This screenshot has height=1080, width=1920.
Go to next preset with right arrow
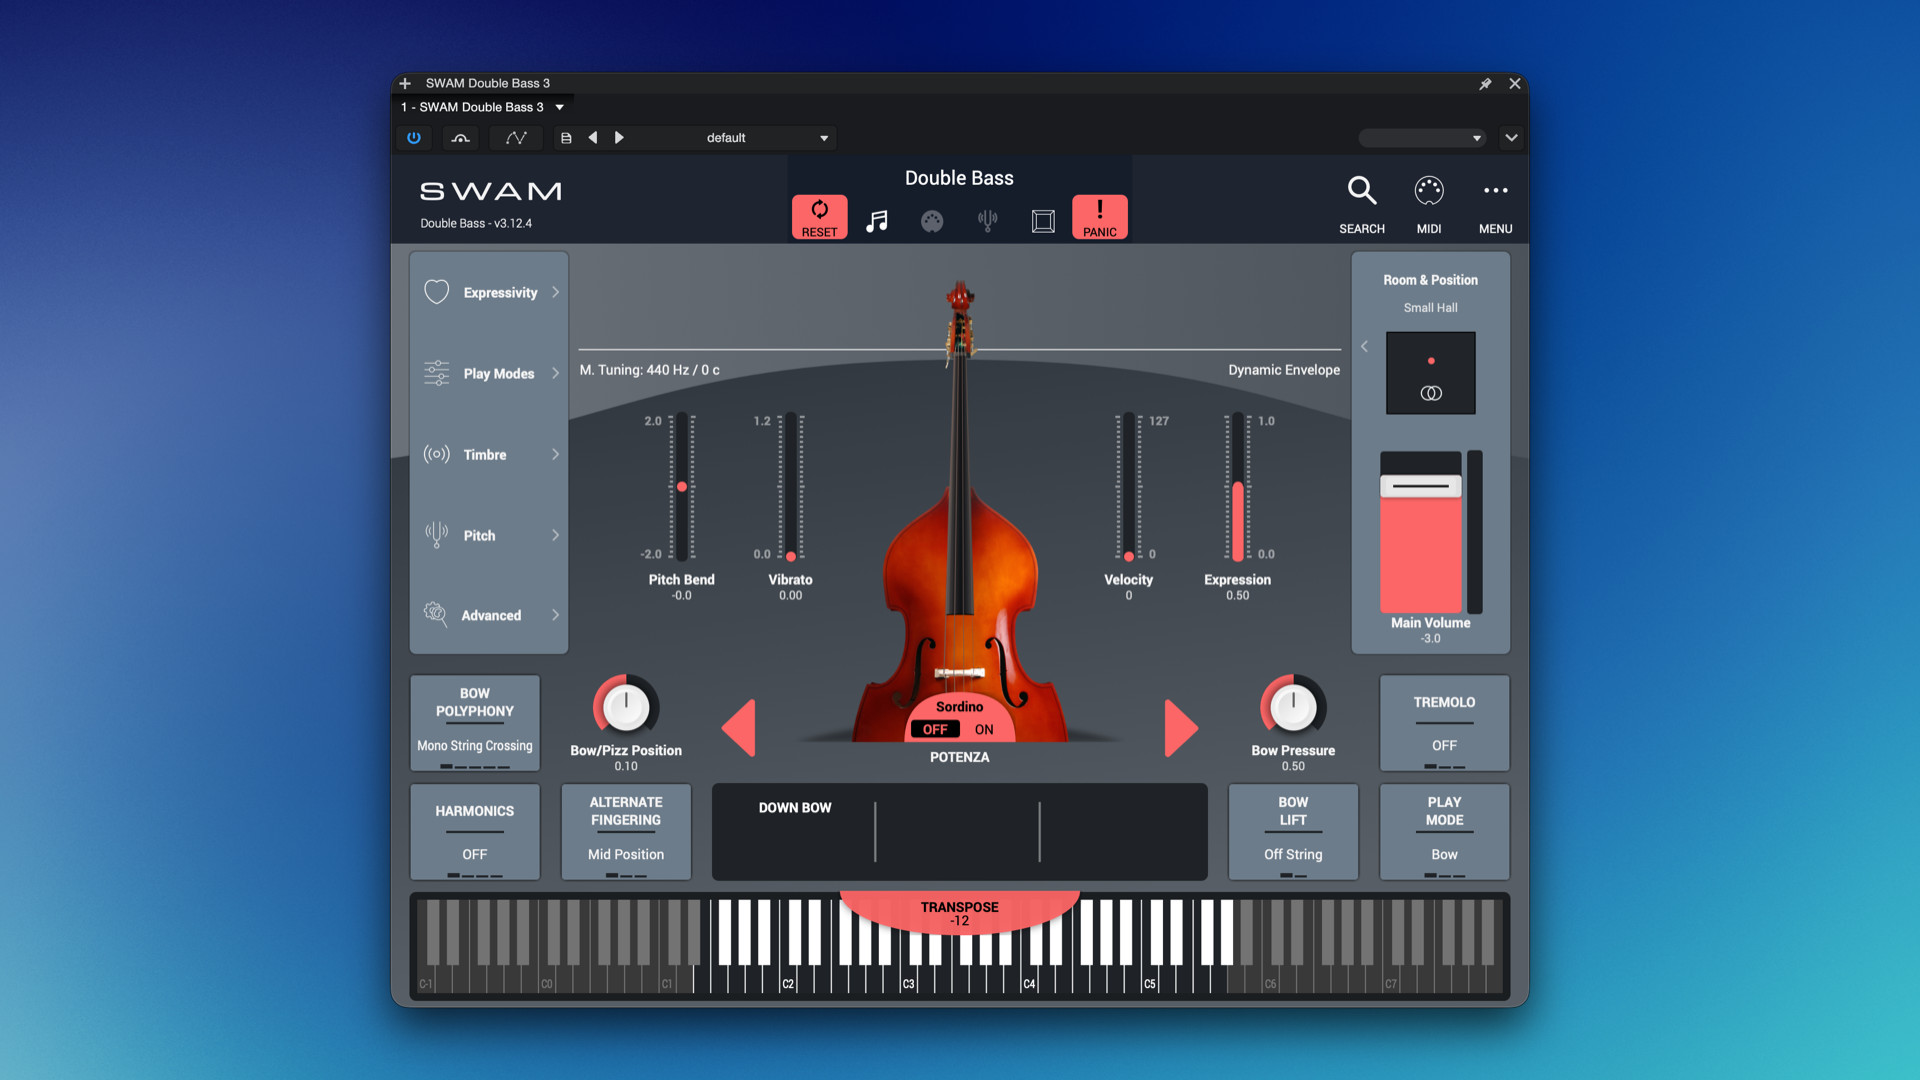619,138
